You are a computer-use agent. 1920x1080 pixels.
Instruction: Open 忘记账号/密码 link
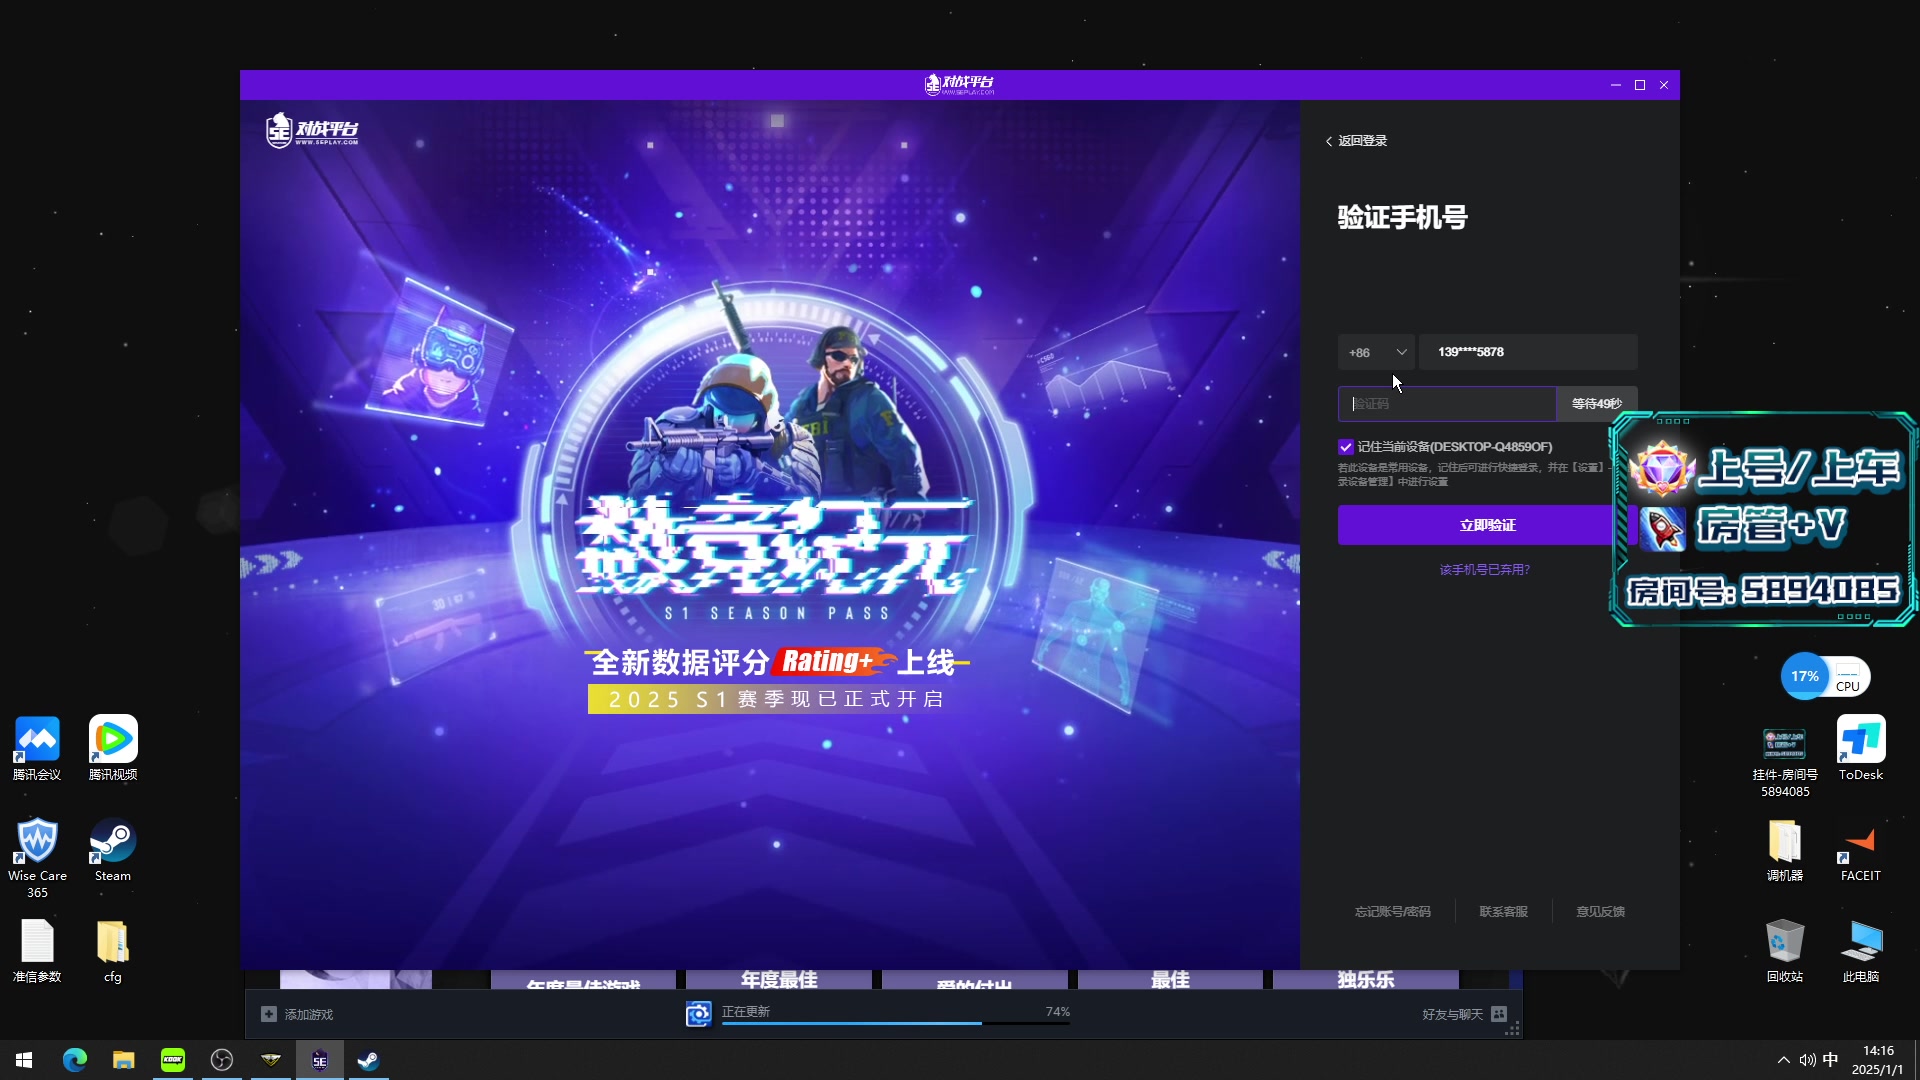click(x=1392, y=912)
